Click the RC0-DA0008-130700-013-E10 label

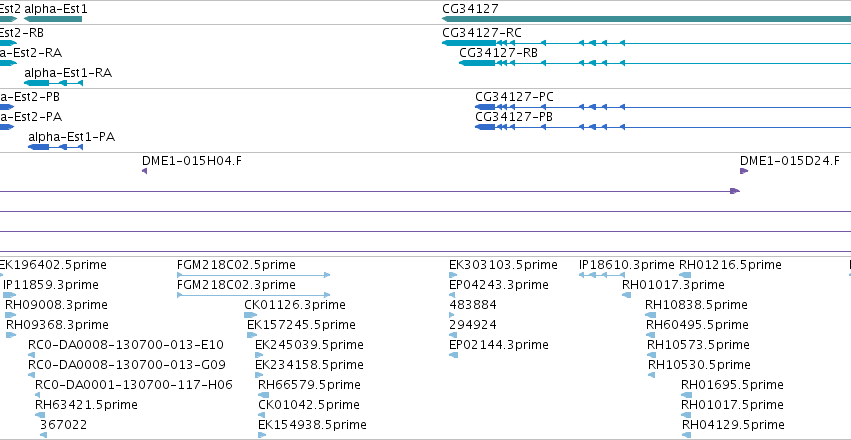click(x=126, y=345)
